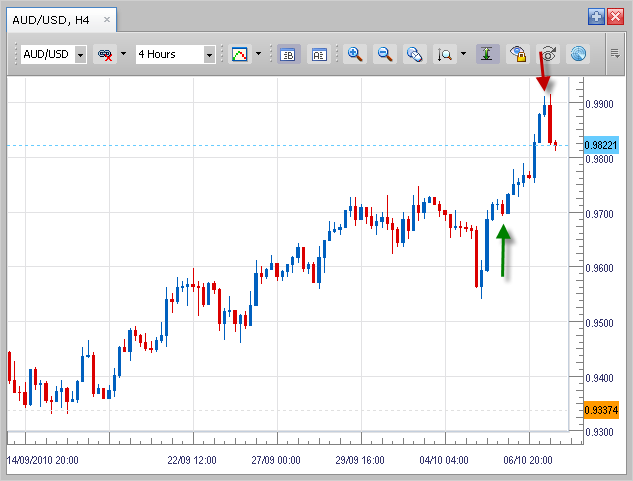The width and height of the screenshot is (633, 481).
Task: Click the eye with padlock icon
Action: click(x=518, y=54)
